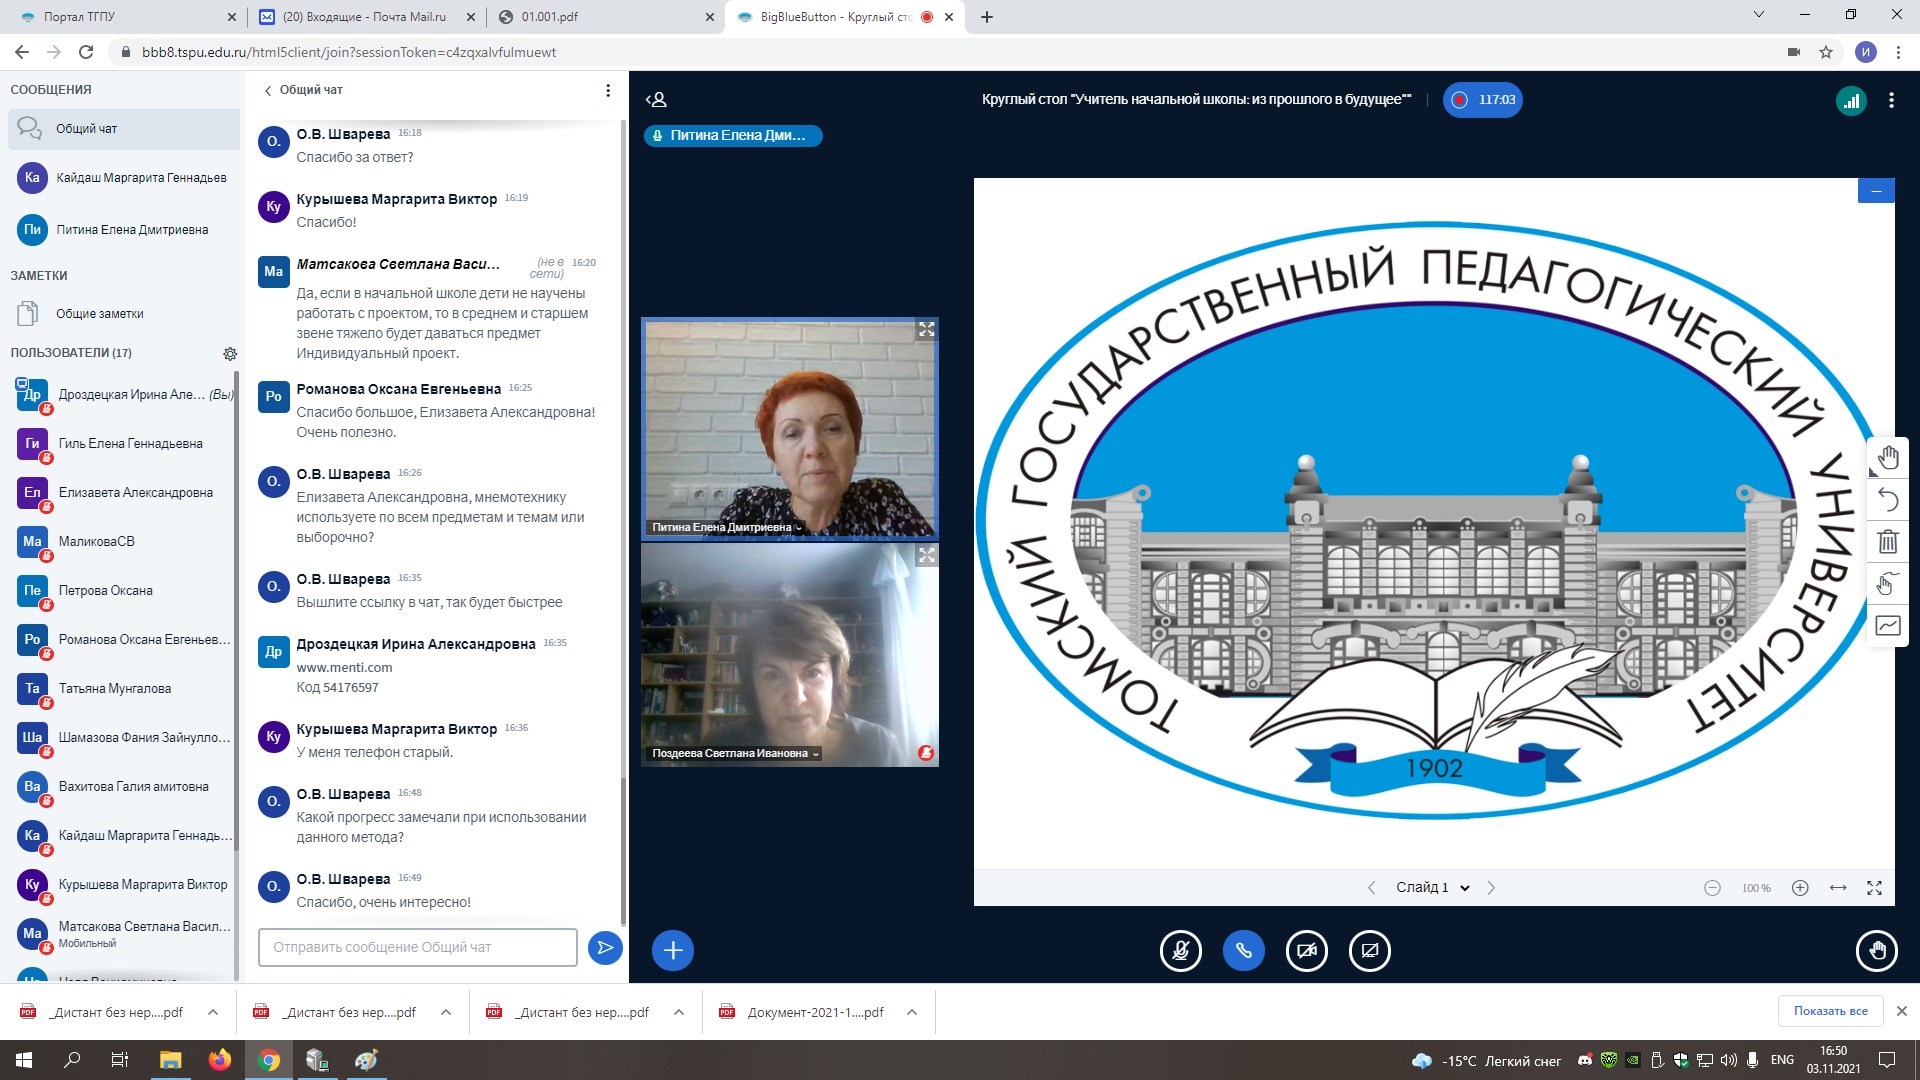The width and height of the screenshot is (1920, 1080).
Task: Open the Слайд 1 slide selector dropdown
Action: tap(1432, 888)
